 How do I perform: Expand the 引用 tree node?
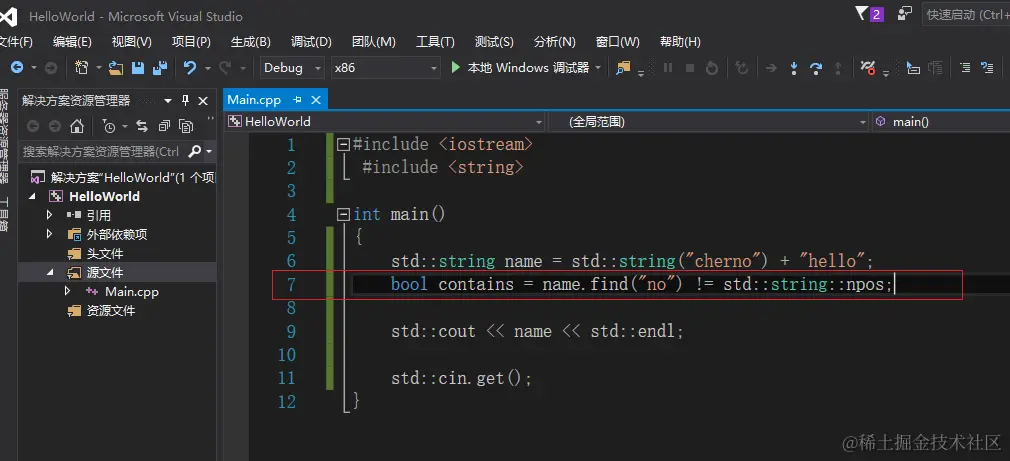tap(50, 214)
